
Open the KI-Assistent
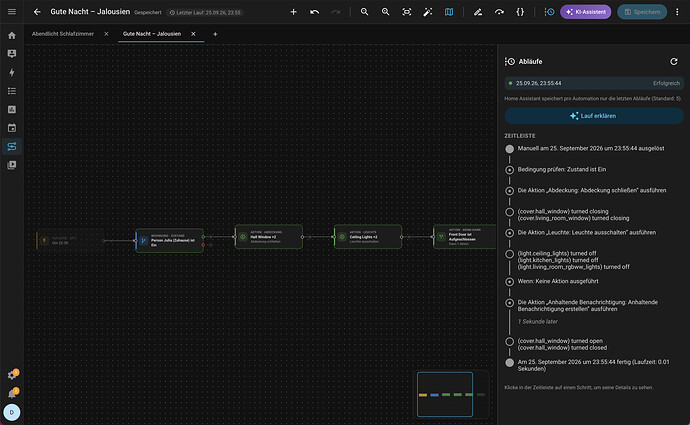[585, 12]
